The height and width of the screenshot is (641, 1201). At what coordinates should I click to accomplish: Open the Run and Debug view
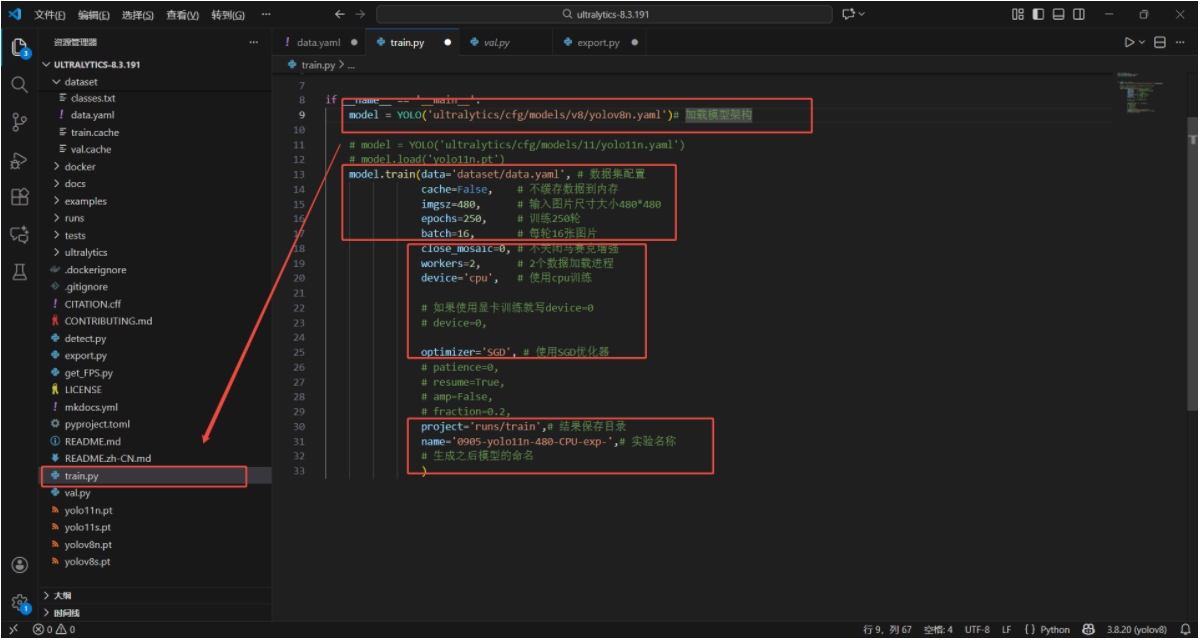tap(19, 160)
